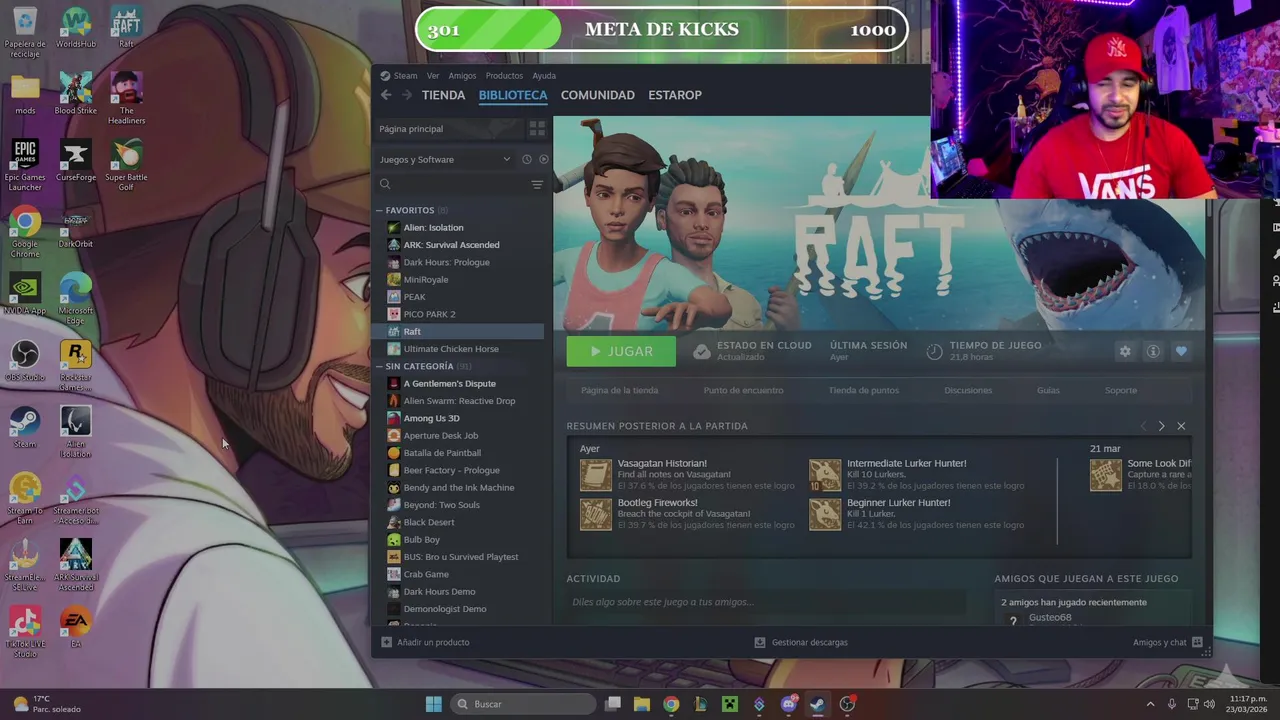Viewport: 1280px width, 720px height.
Task: Show previous post-game summary page
Action: point(1144,426)
